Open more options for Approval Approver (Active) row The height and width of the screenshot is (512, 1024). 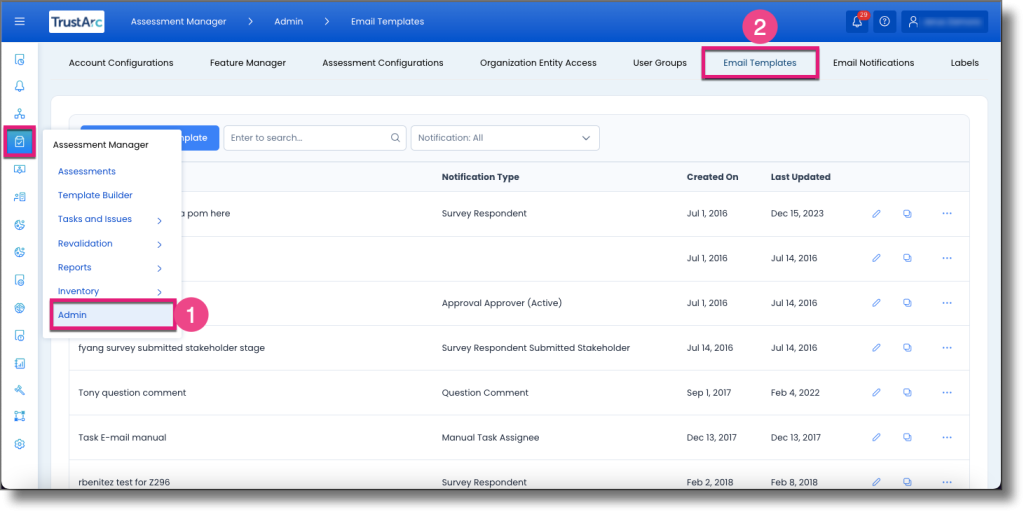pyautogui.click(x=947, y=303)
